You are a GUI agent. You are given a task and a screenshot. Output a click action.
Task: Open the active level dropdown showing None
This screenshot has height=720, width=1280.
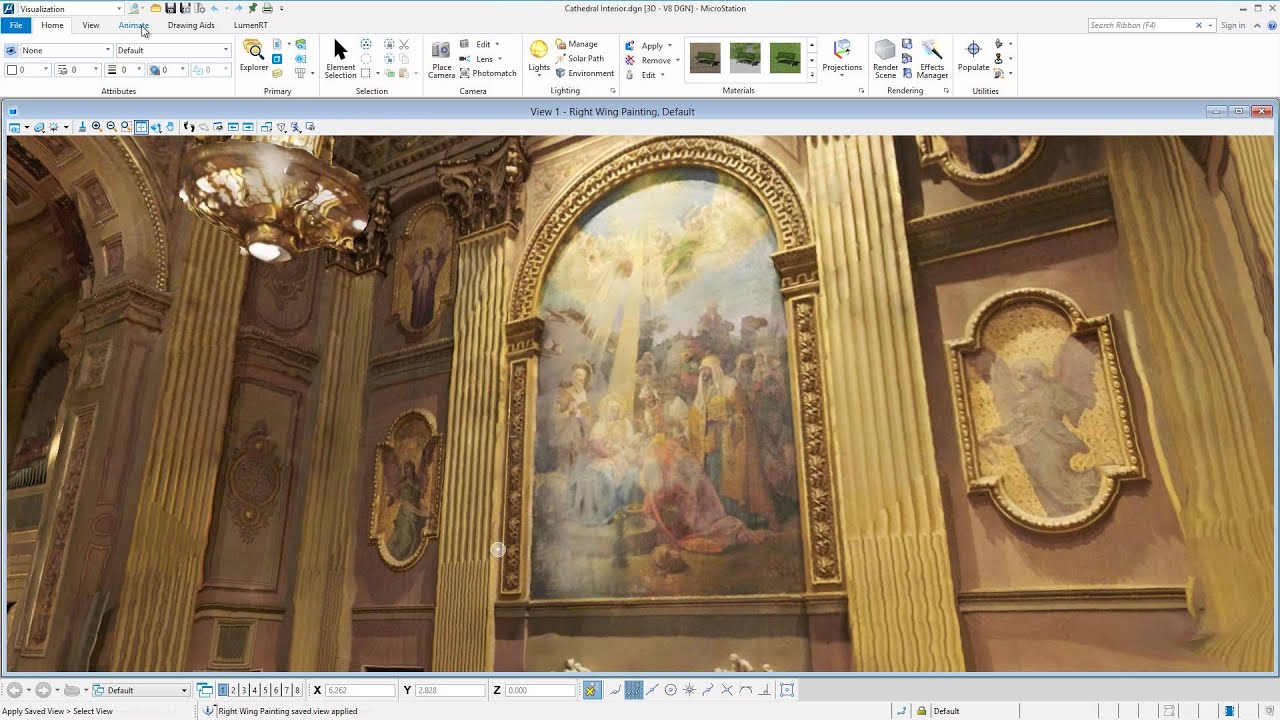(66, 50)
